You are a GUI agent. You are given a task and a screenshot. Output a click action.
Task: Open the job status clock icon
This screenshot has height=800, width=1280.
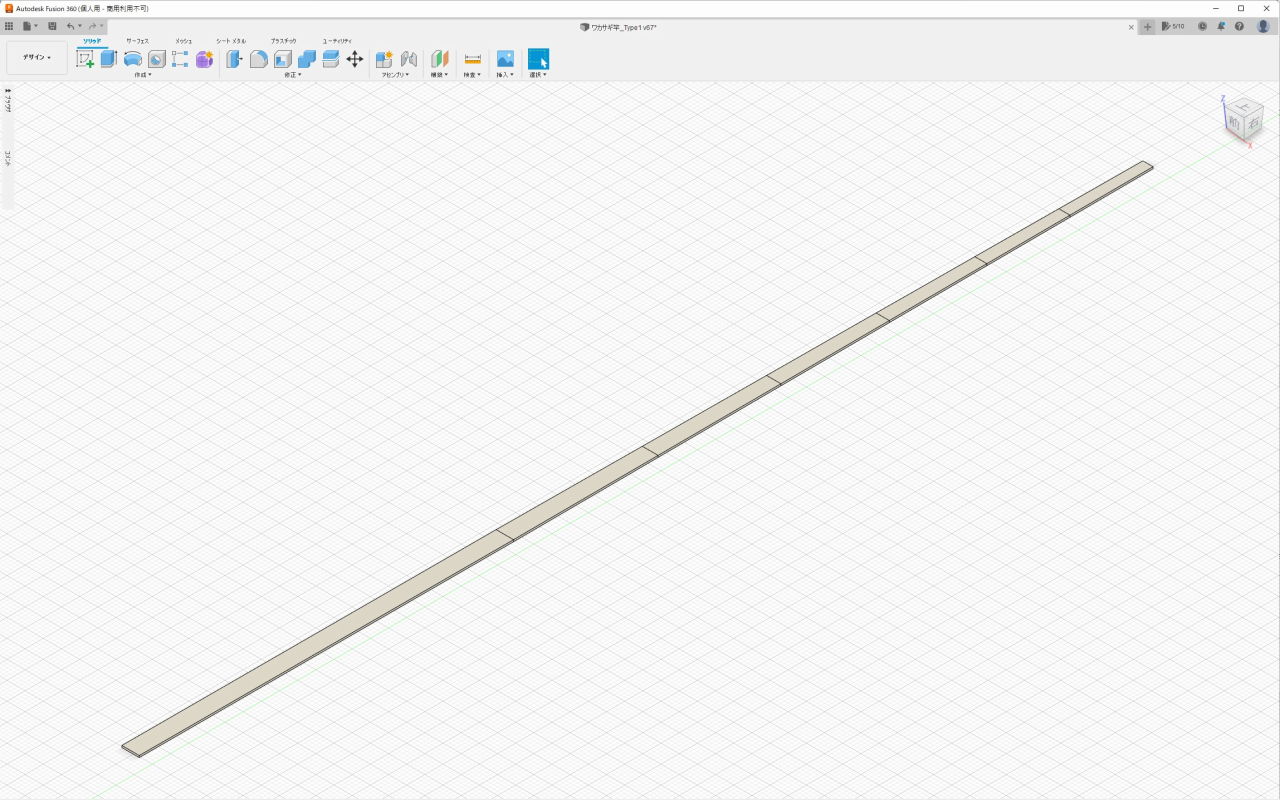coord(1202,26)
